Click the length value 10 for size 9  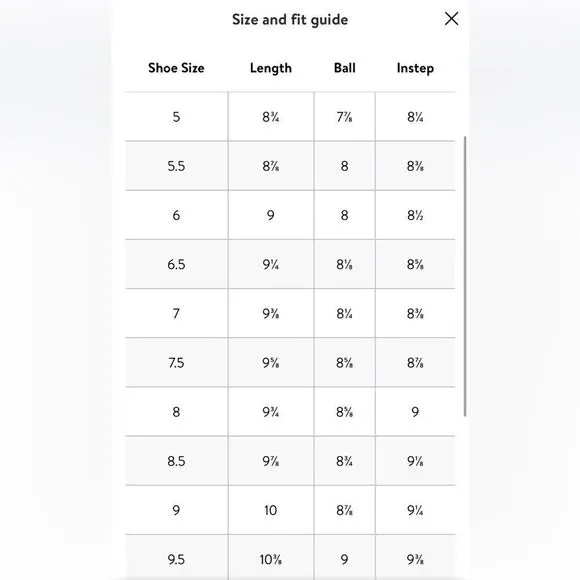click(271, 510)
